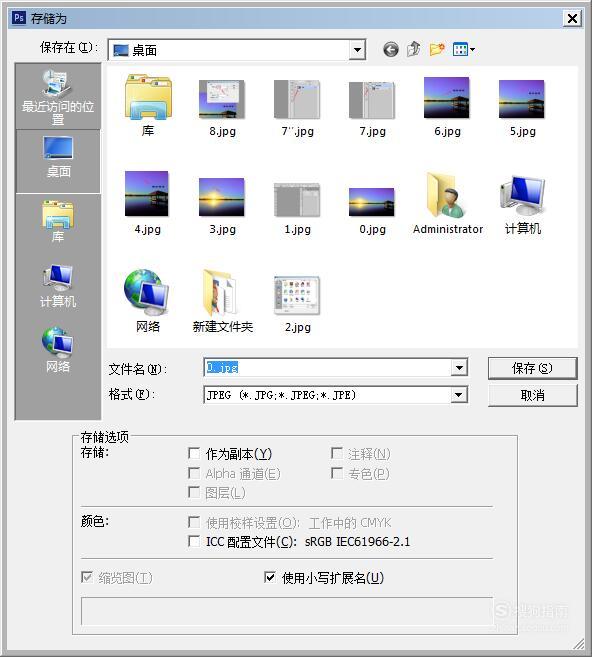Close the 存储为 dialog
Viewport: 592px width, 657px height.
572,18
